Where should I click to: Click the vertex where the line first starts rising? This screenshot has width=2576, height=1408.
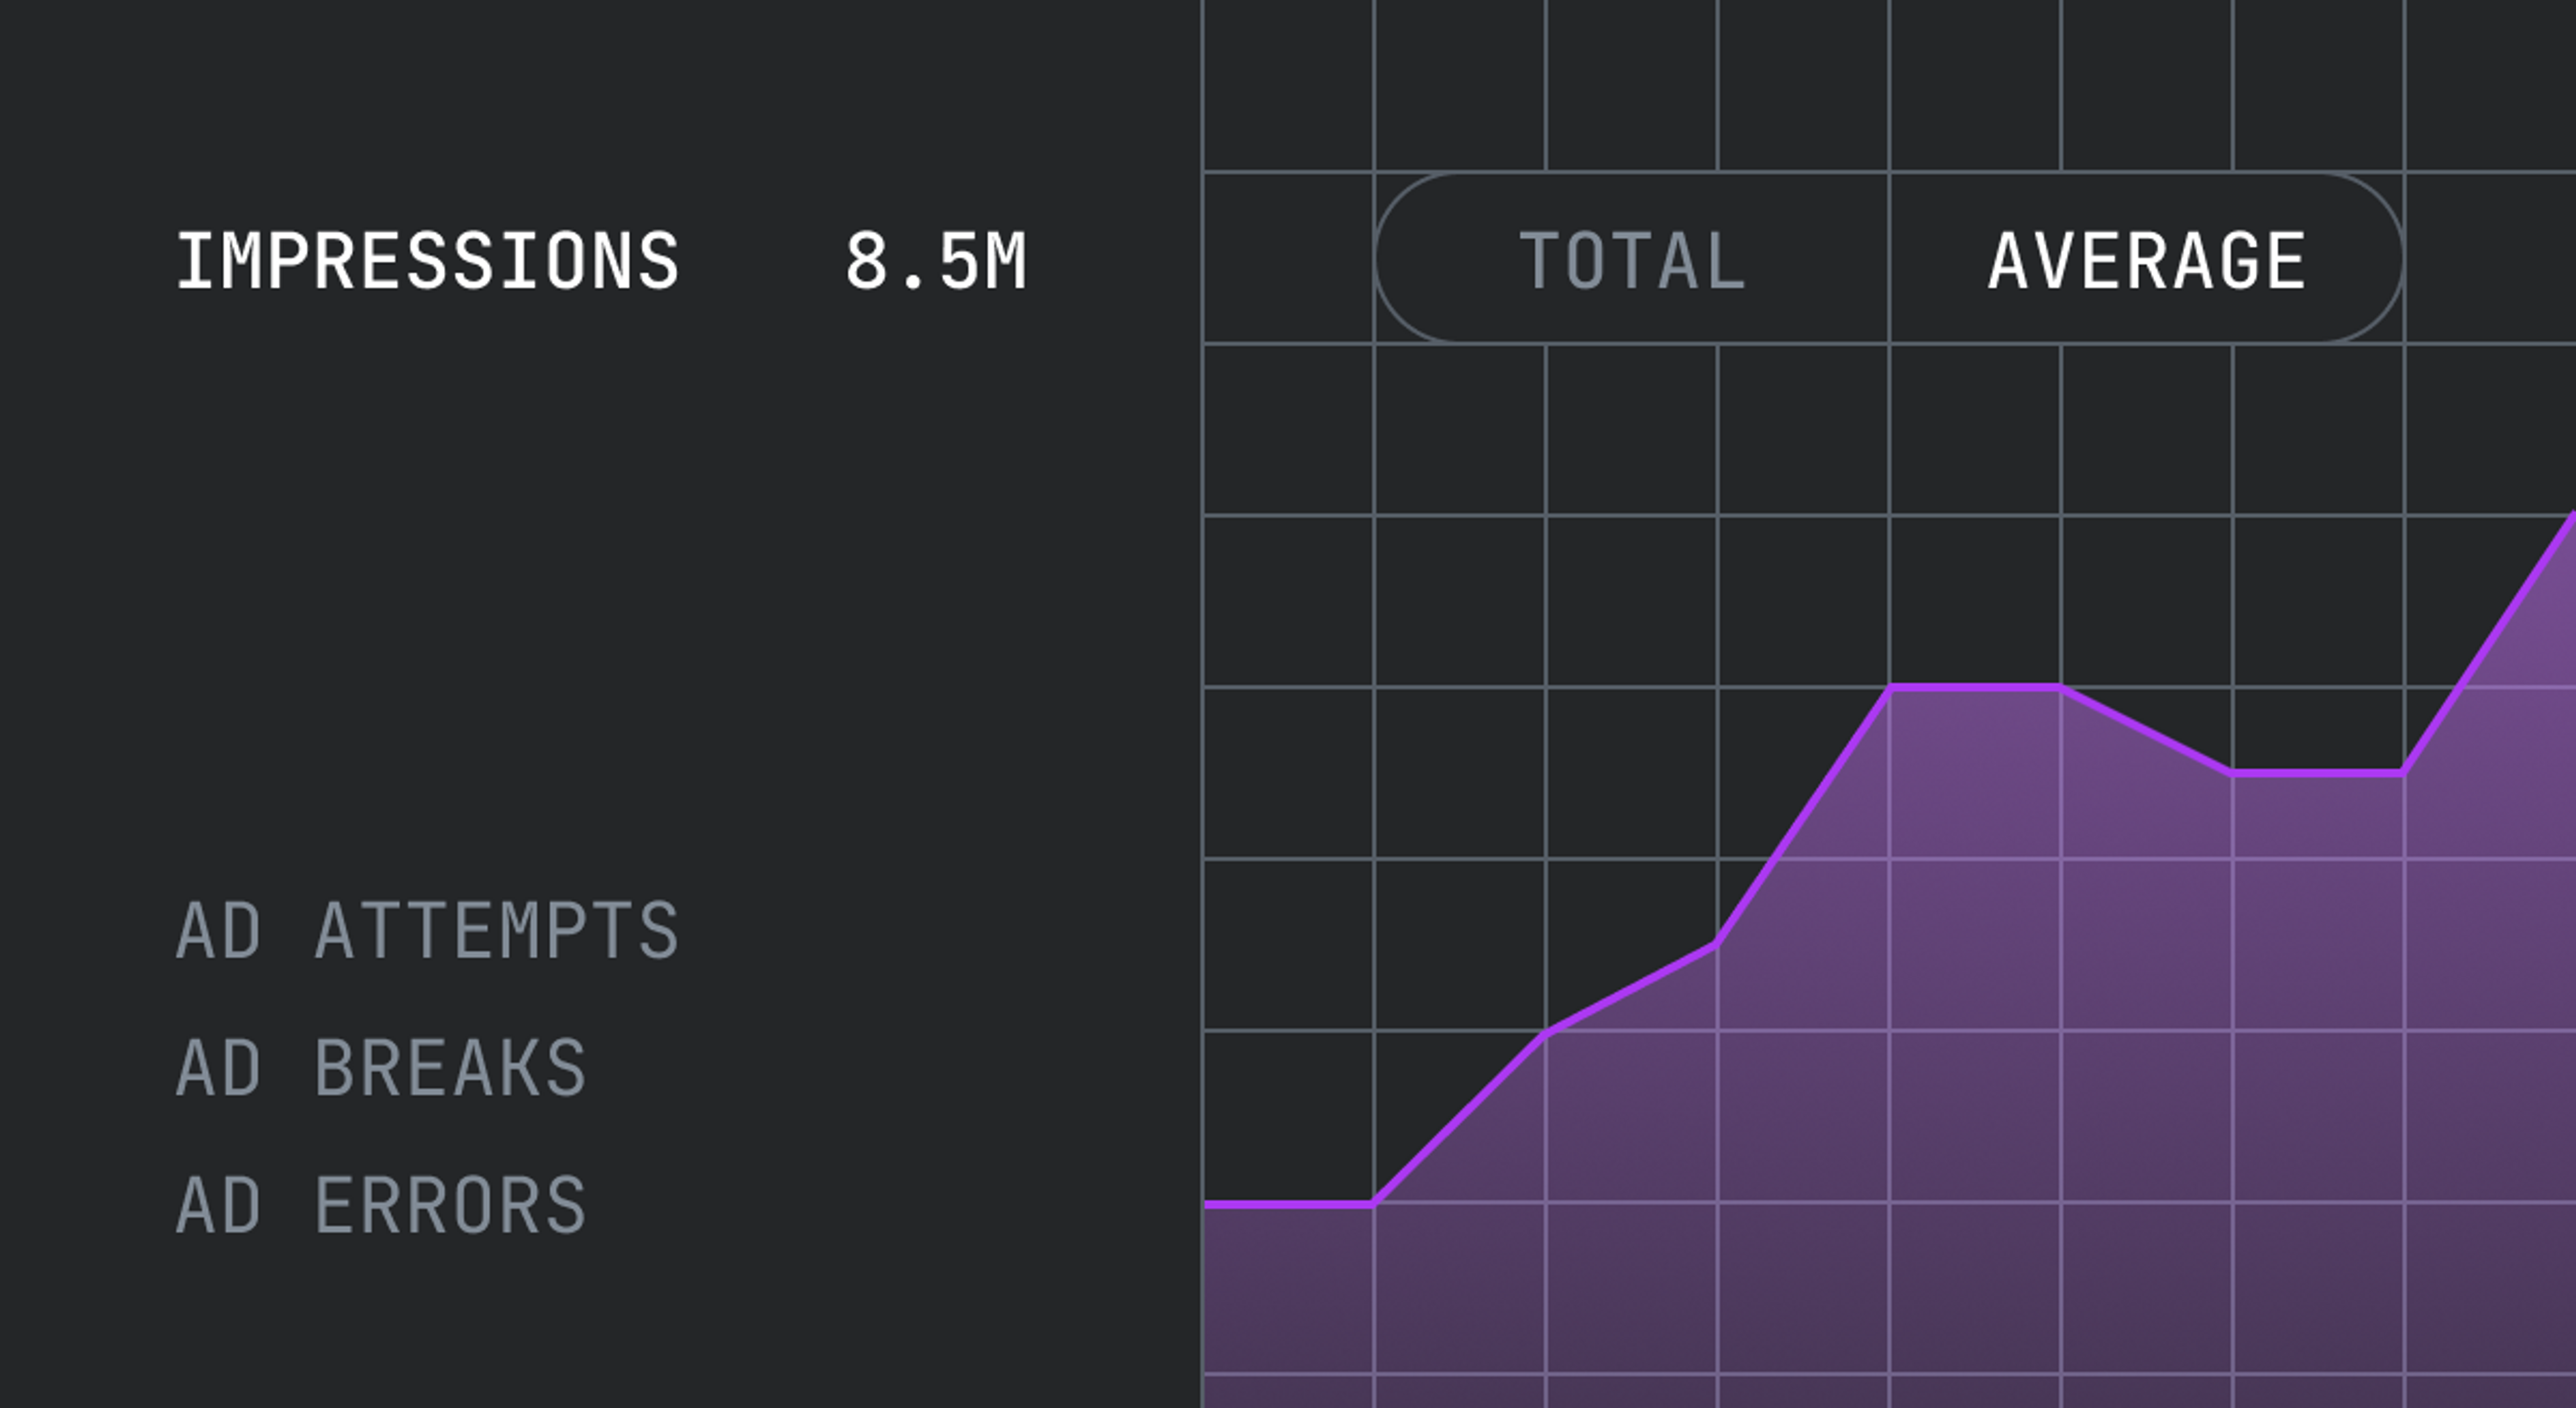tap(1374, 1203)
